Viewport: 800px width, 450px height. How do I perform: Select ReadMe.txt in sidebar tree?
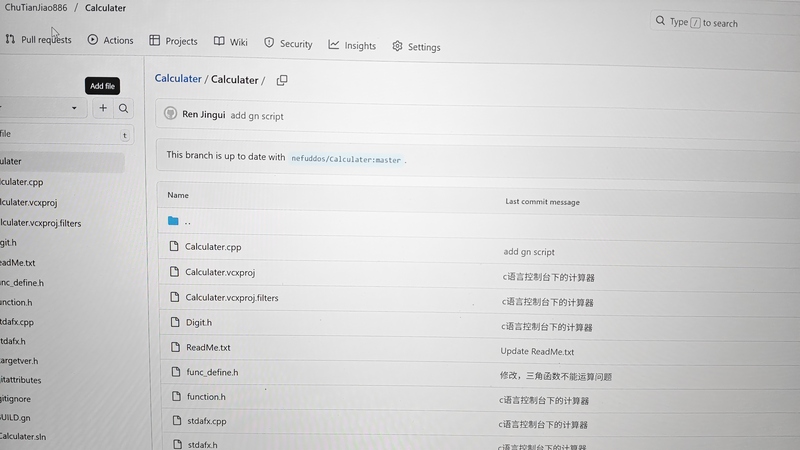17,263
